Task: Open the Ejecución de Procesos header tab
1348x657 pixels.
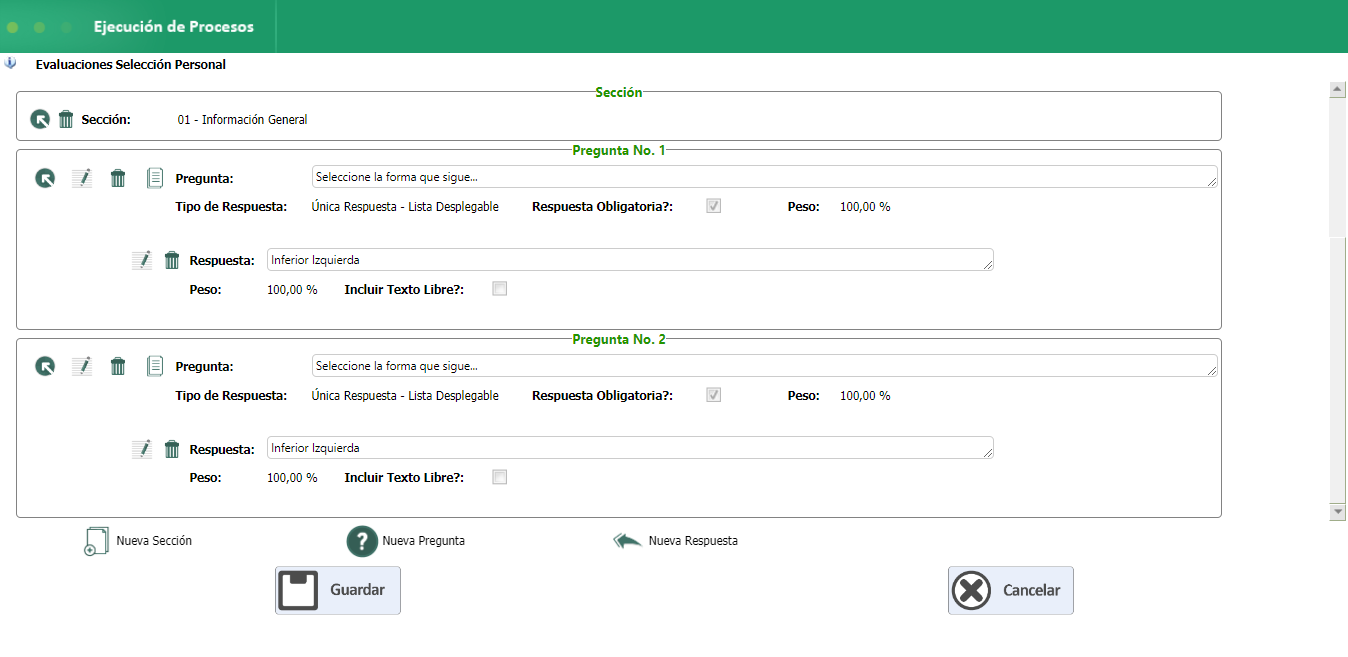Action: pyautogui.click(x=174, y=27)
